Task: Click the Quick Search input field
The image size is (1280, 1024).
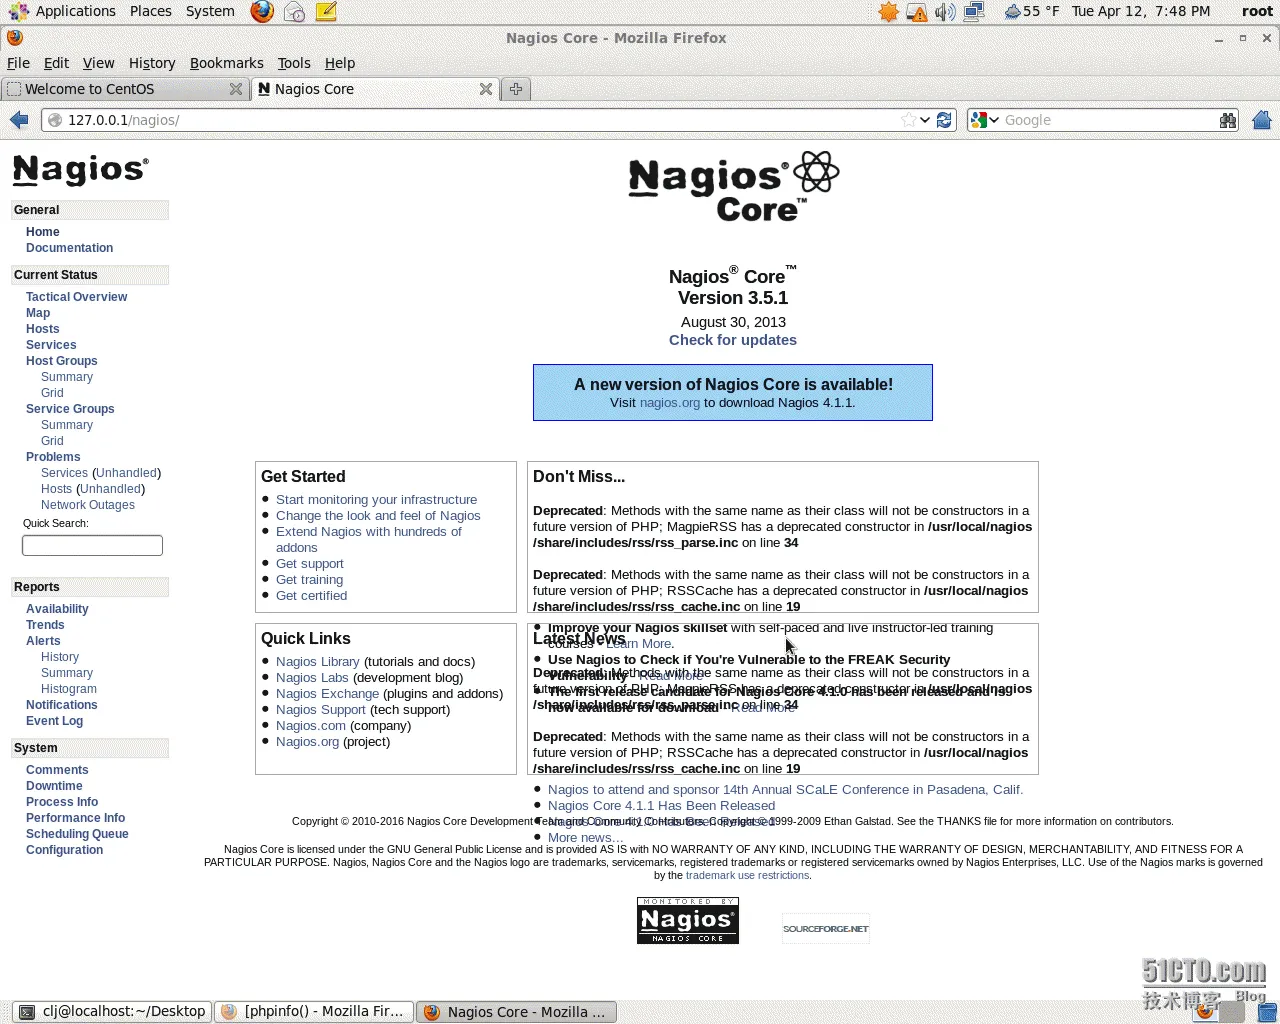Action: pyautogui.click(x=92, y=545)
